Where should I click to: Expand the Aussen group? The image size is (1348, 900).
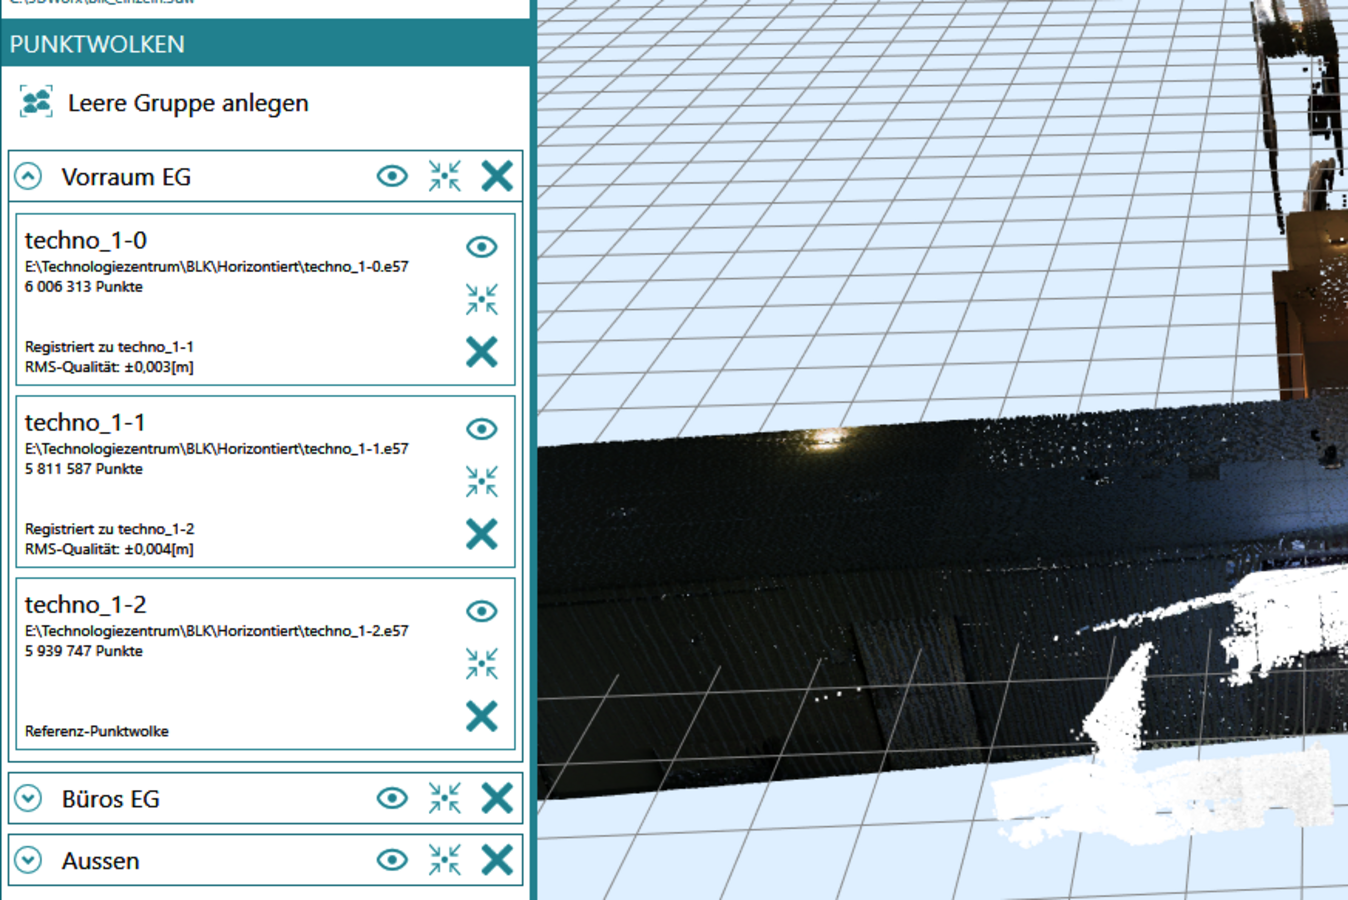click(x=28, y=860)
